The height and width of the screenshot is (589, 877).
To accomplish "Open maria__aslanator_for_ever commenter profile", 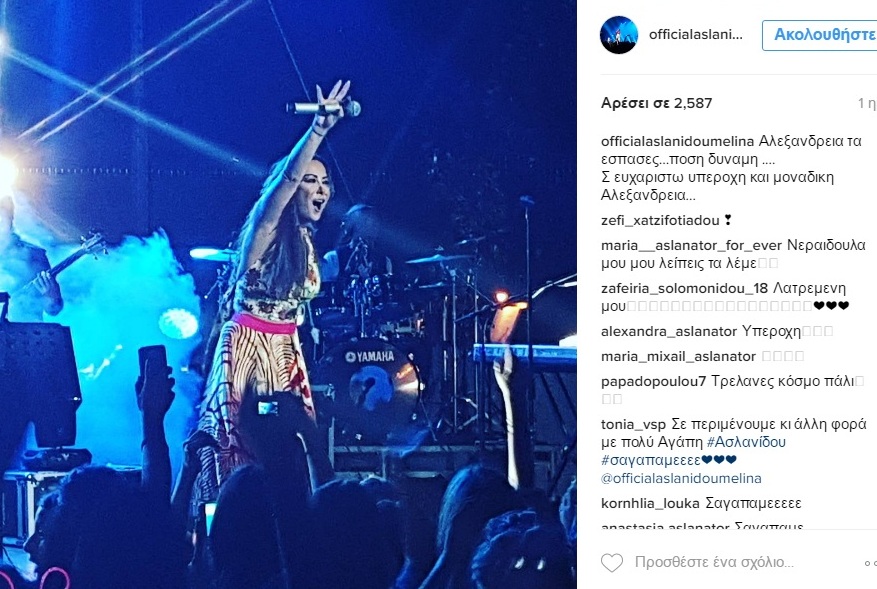I will (x=691, y=245).
